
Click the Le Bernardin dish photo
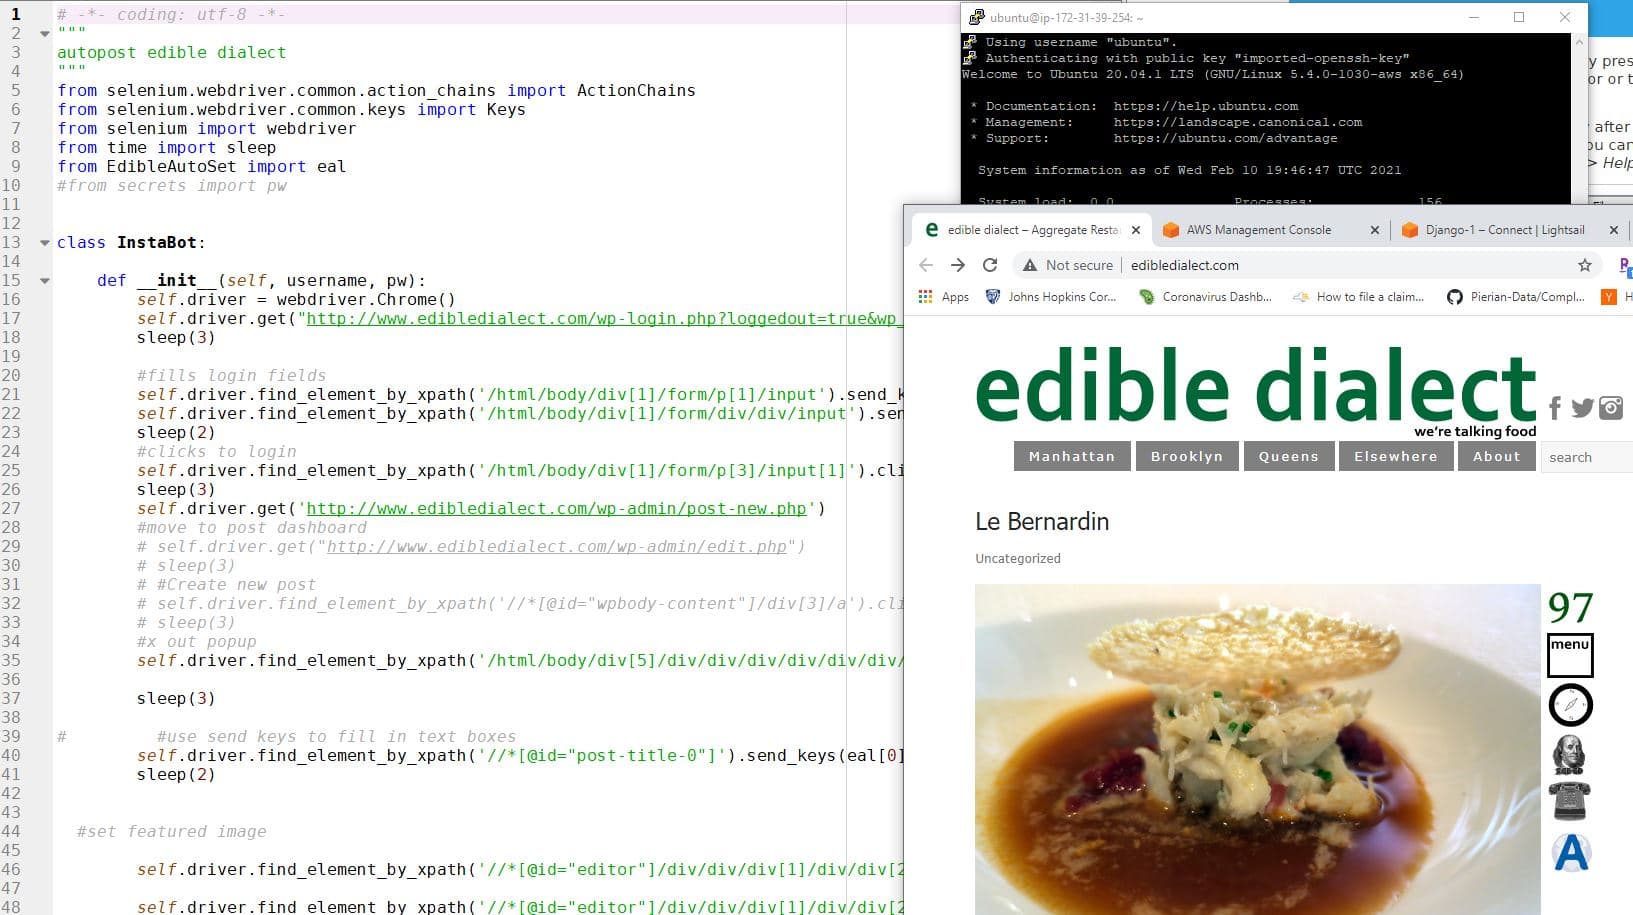click(1258, 749)
